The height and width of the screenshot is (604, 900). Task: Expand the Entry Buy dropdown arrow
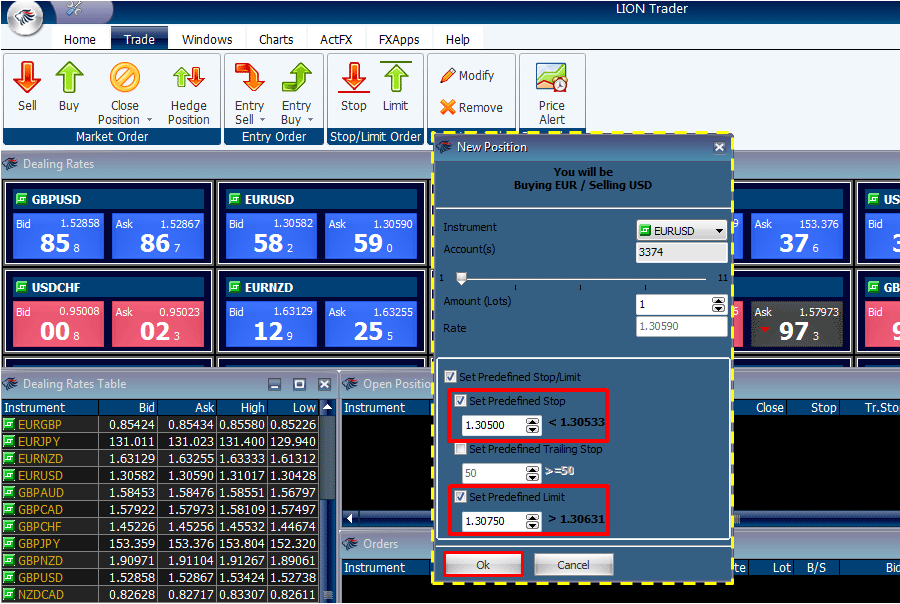tap(311, 120)
